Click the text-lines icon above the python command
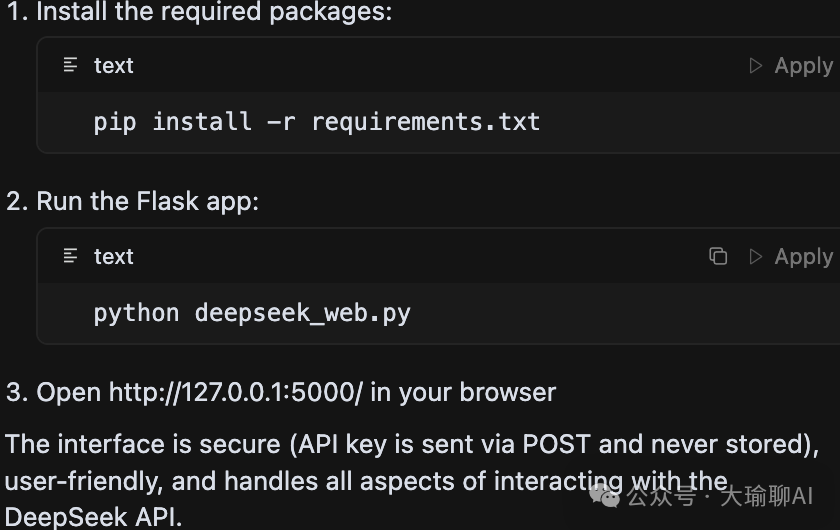 pyautogui.click(x=70, y=256)
